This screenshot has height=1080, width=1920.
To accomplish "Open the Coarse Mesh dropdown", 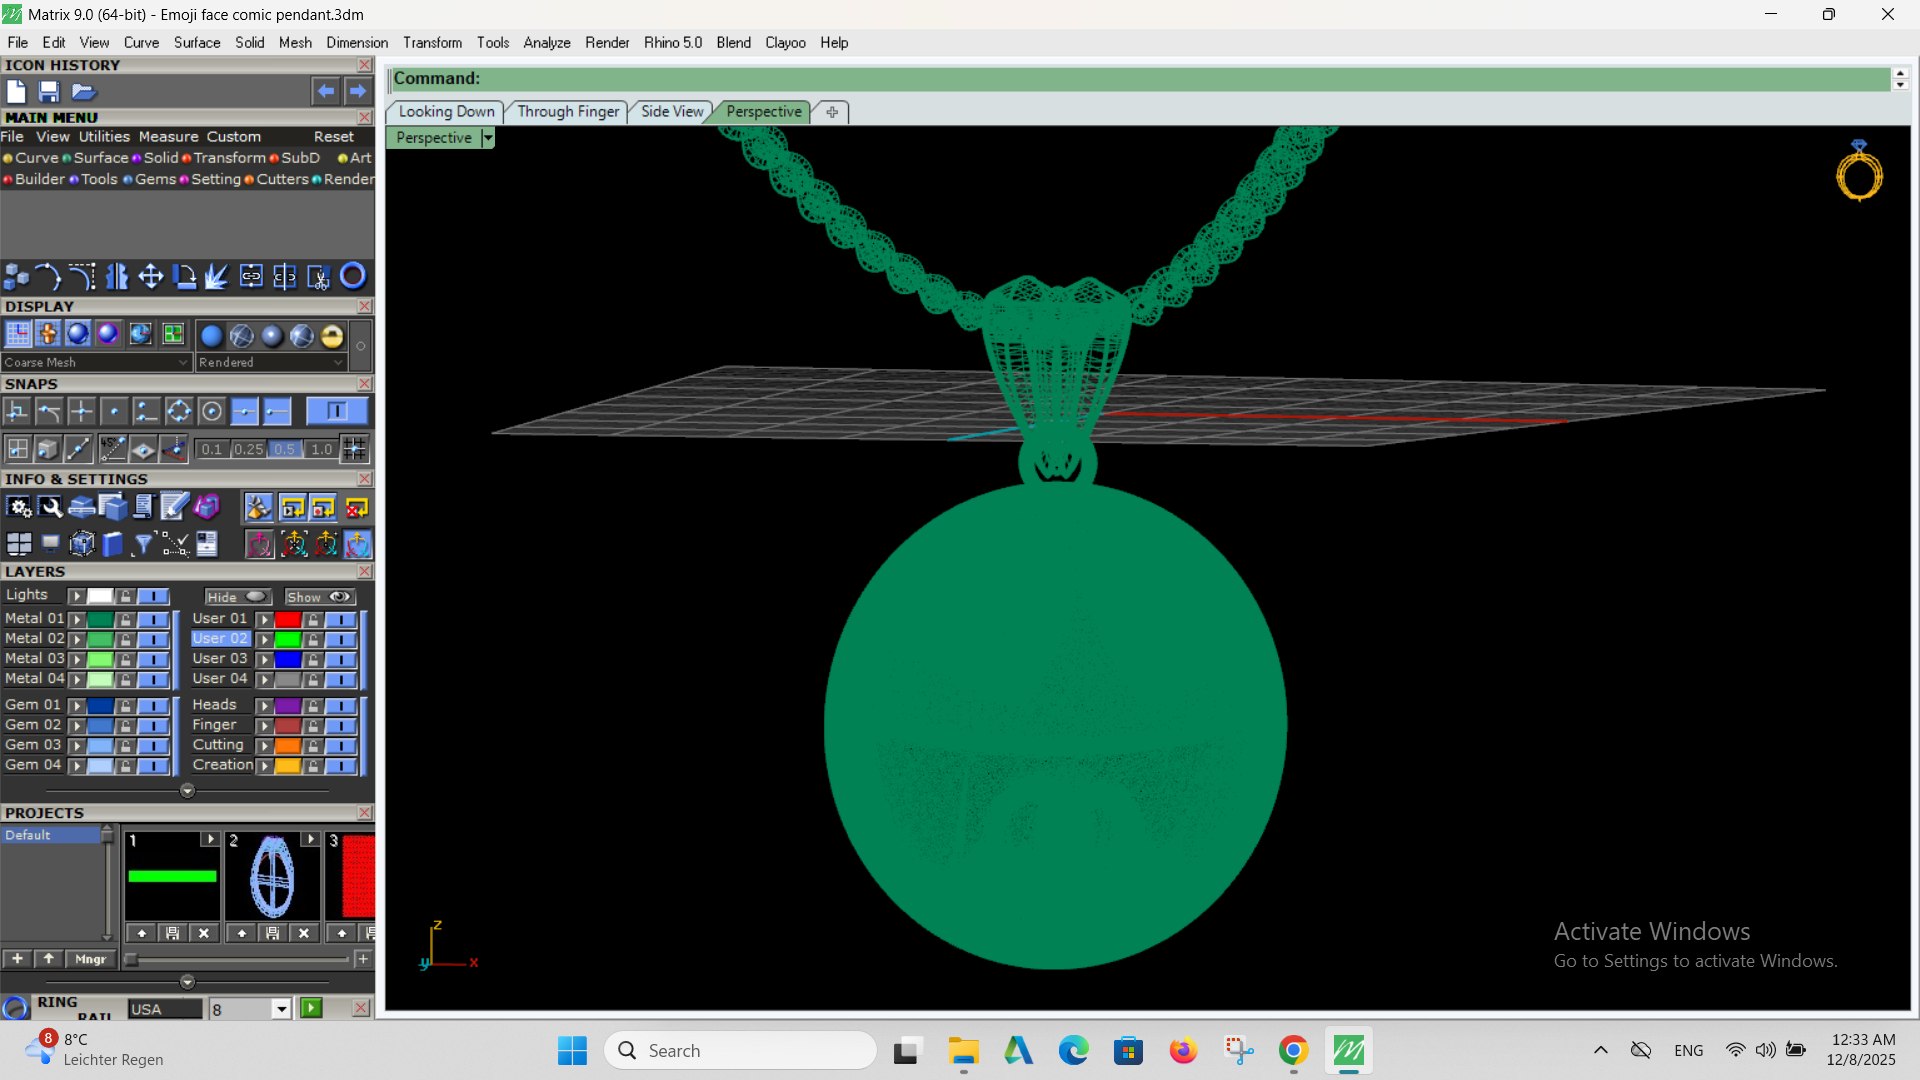I will point(96,362).
